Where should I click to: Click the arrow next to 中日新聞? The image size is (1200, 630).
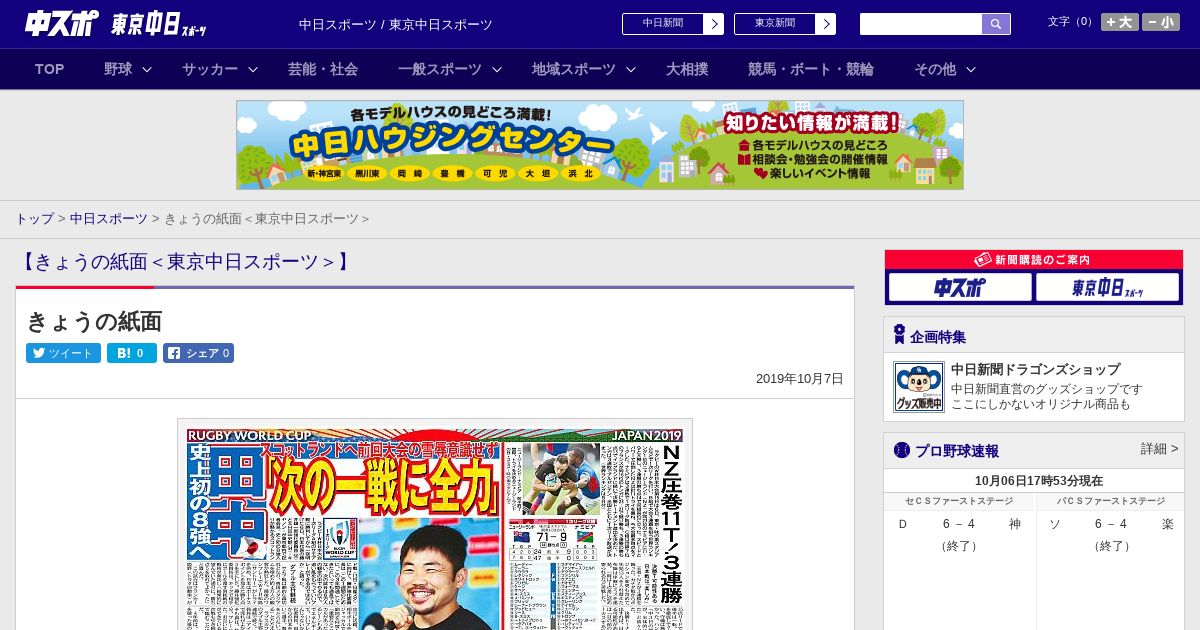(x=714, y=24)
